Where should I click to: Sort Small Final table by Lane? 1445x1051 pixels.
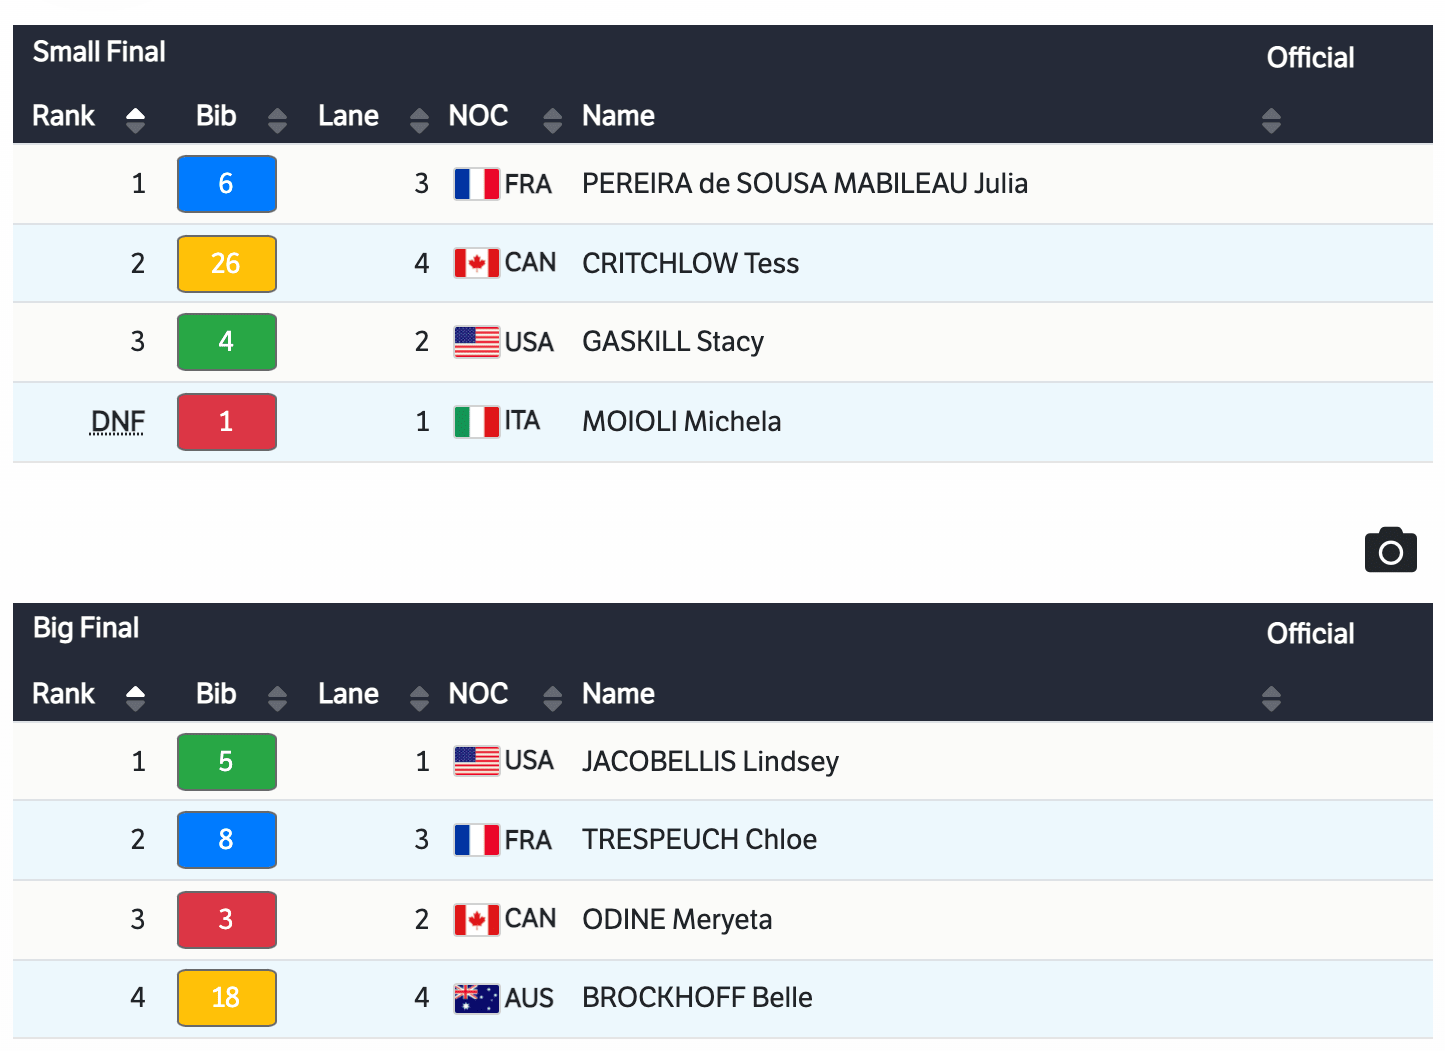419,120
